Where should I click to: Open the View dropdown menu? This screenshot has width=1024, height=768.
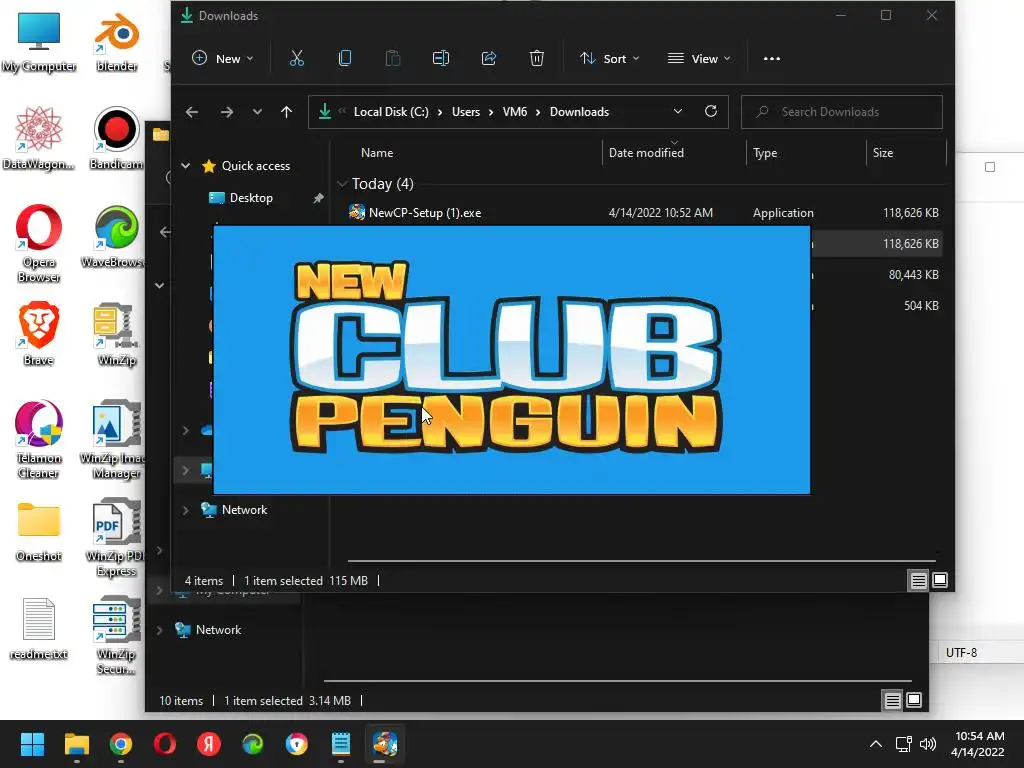699,59
